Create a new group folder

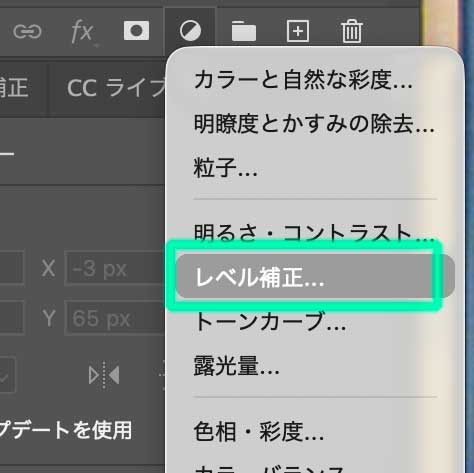[244, 31]
